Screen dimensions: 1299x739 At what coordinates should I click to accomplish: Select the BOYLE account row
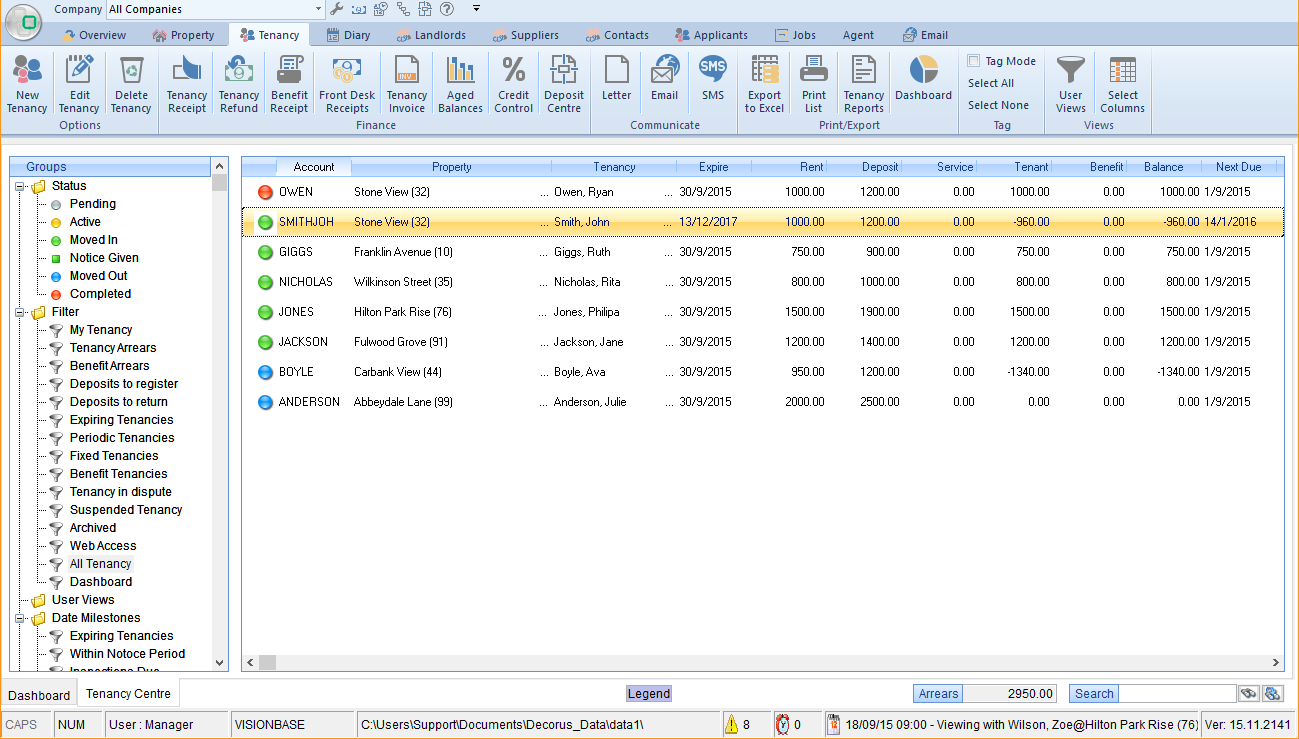click(x=762, y=372)
